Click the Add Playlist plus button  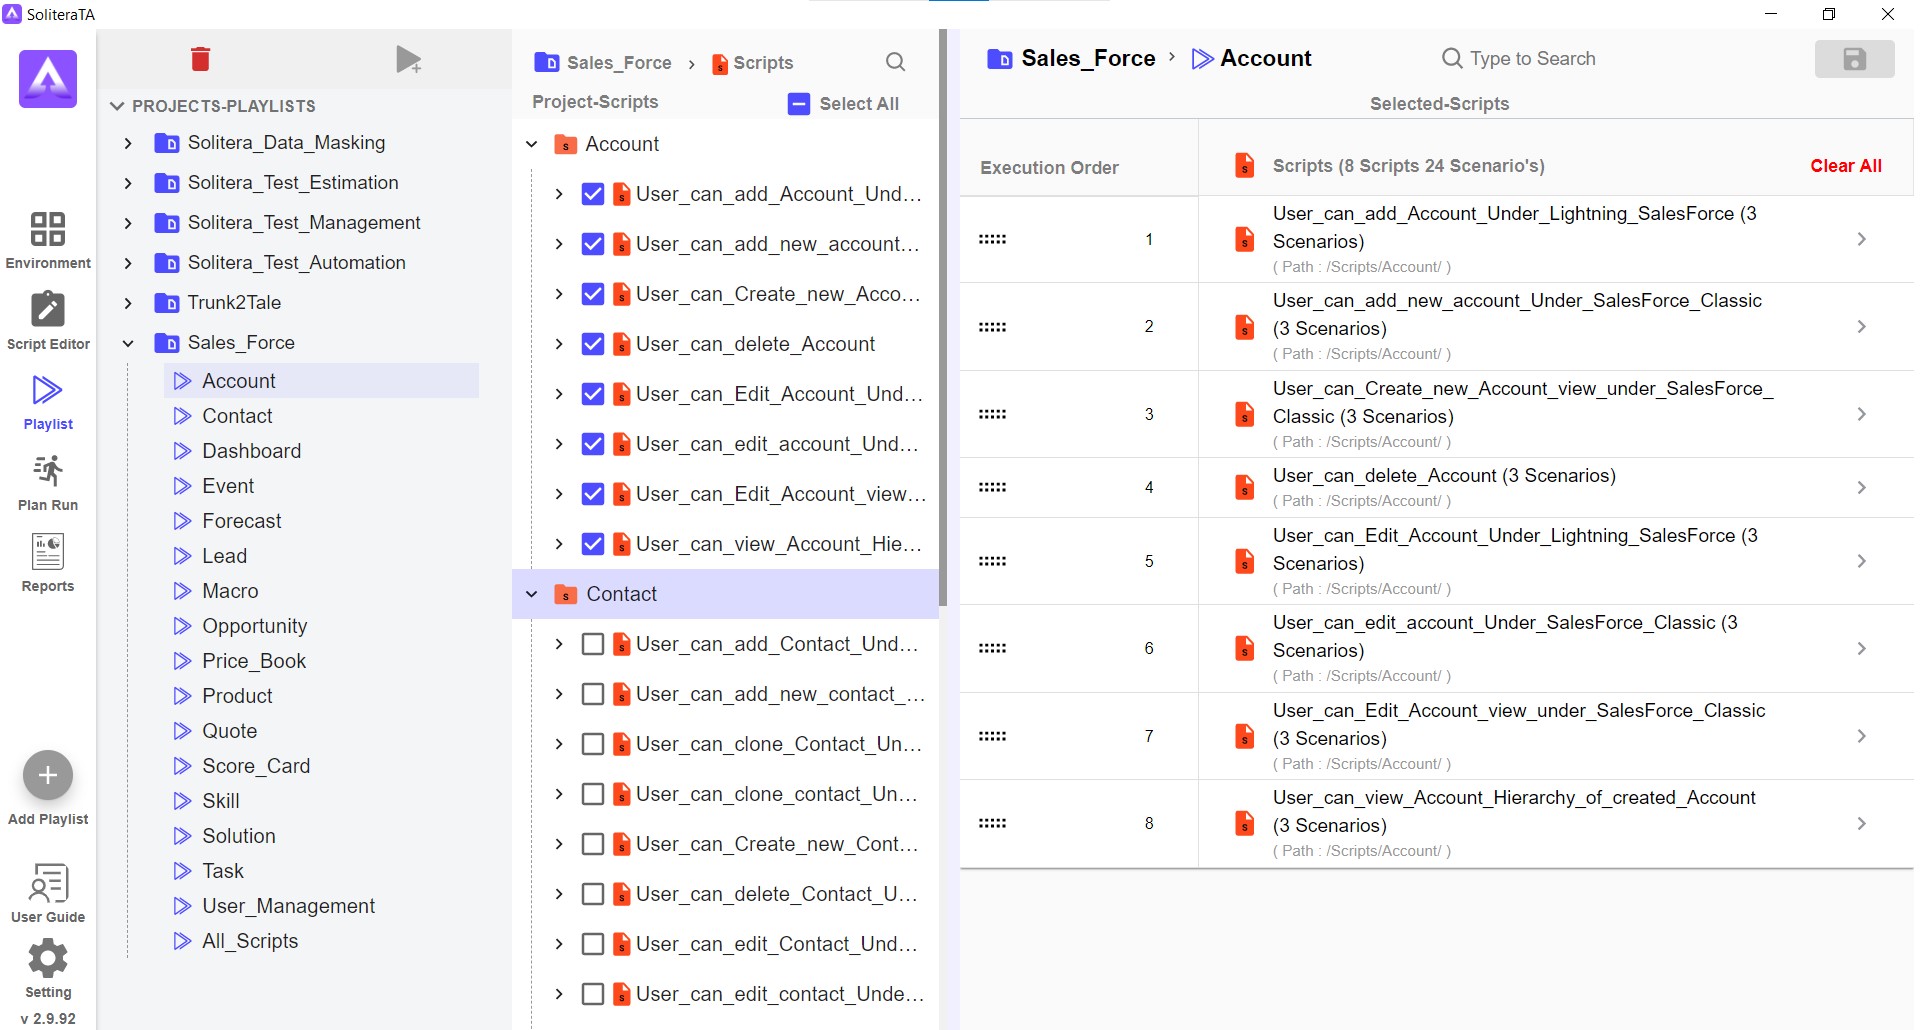click(48, 775)
